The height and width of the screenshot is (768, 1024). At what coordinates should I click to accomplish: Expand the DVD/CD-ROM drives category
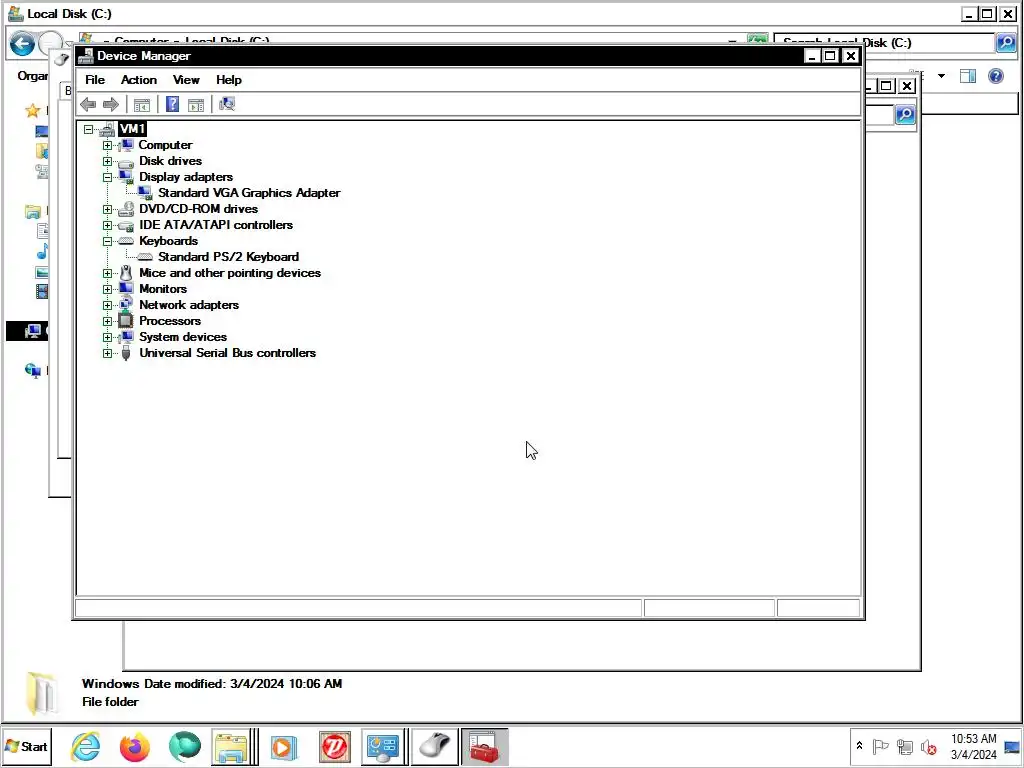coord(107,209)
